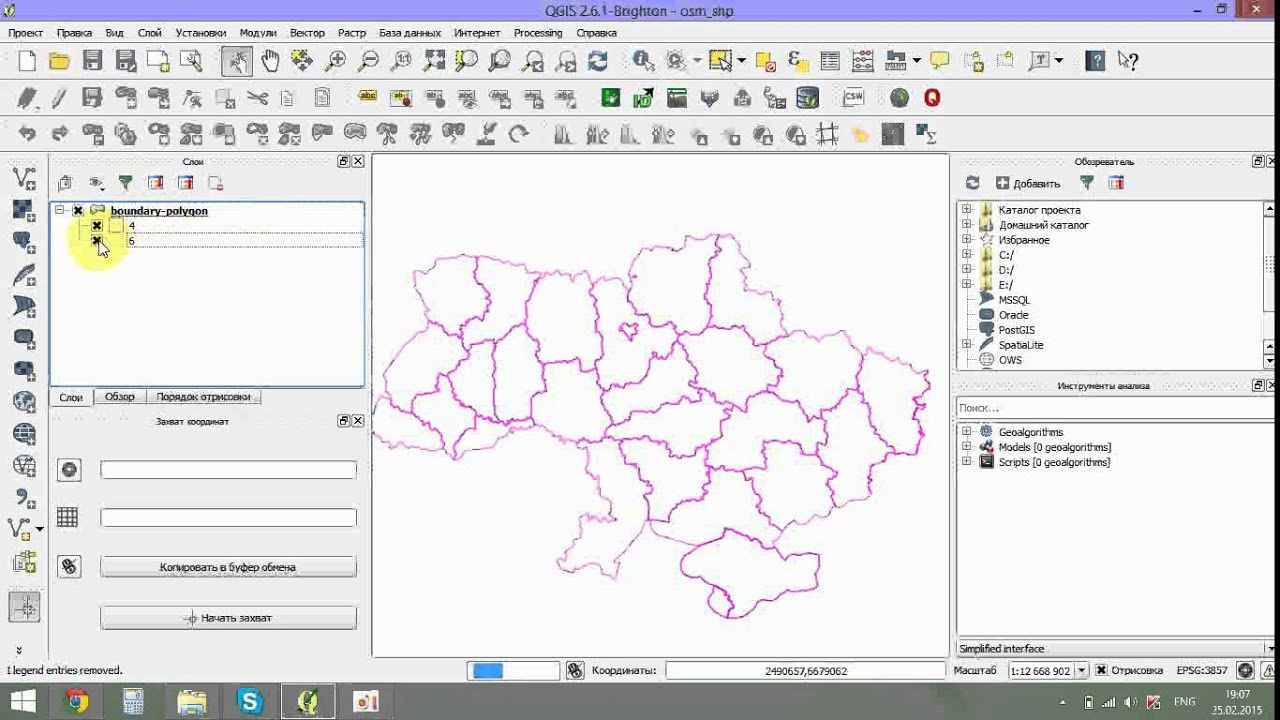
Task: Click the Начать захват button
Action: click(x=228, y=618)
